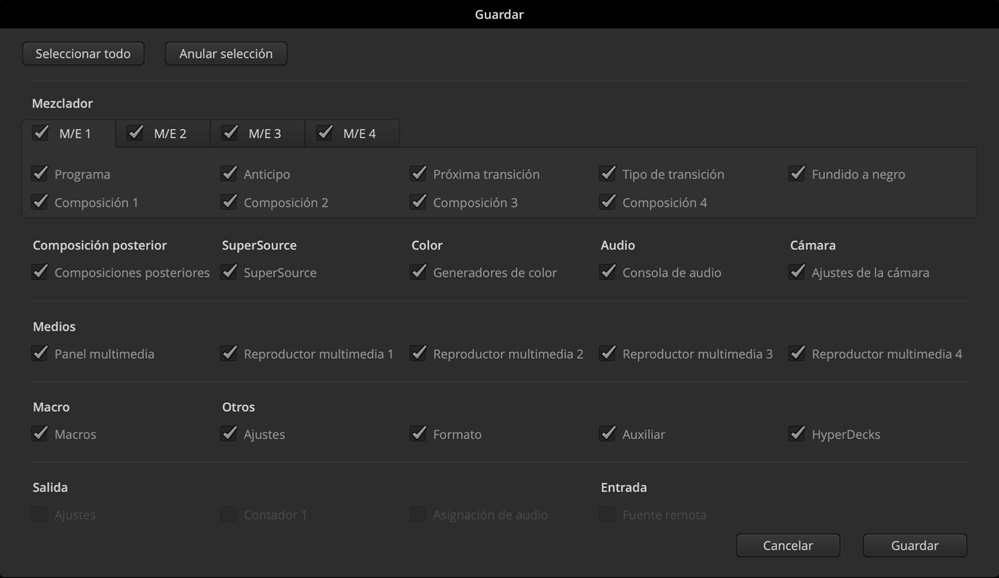Click the Cancelar button
The image size is (999, 578).
pos(788,546)
